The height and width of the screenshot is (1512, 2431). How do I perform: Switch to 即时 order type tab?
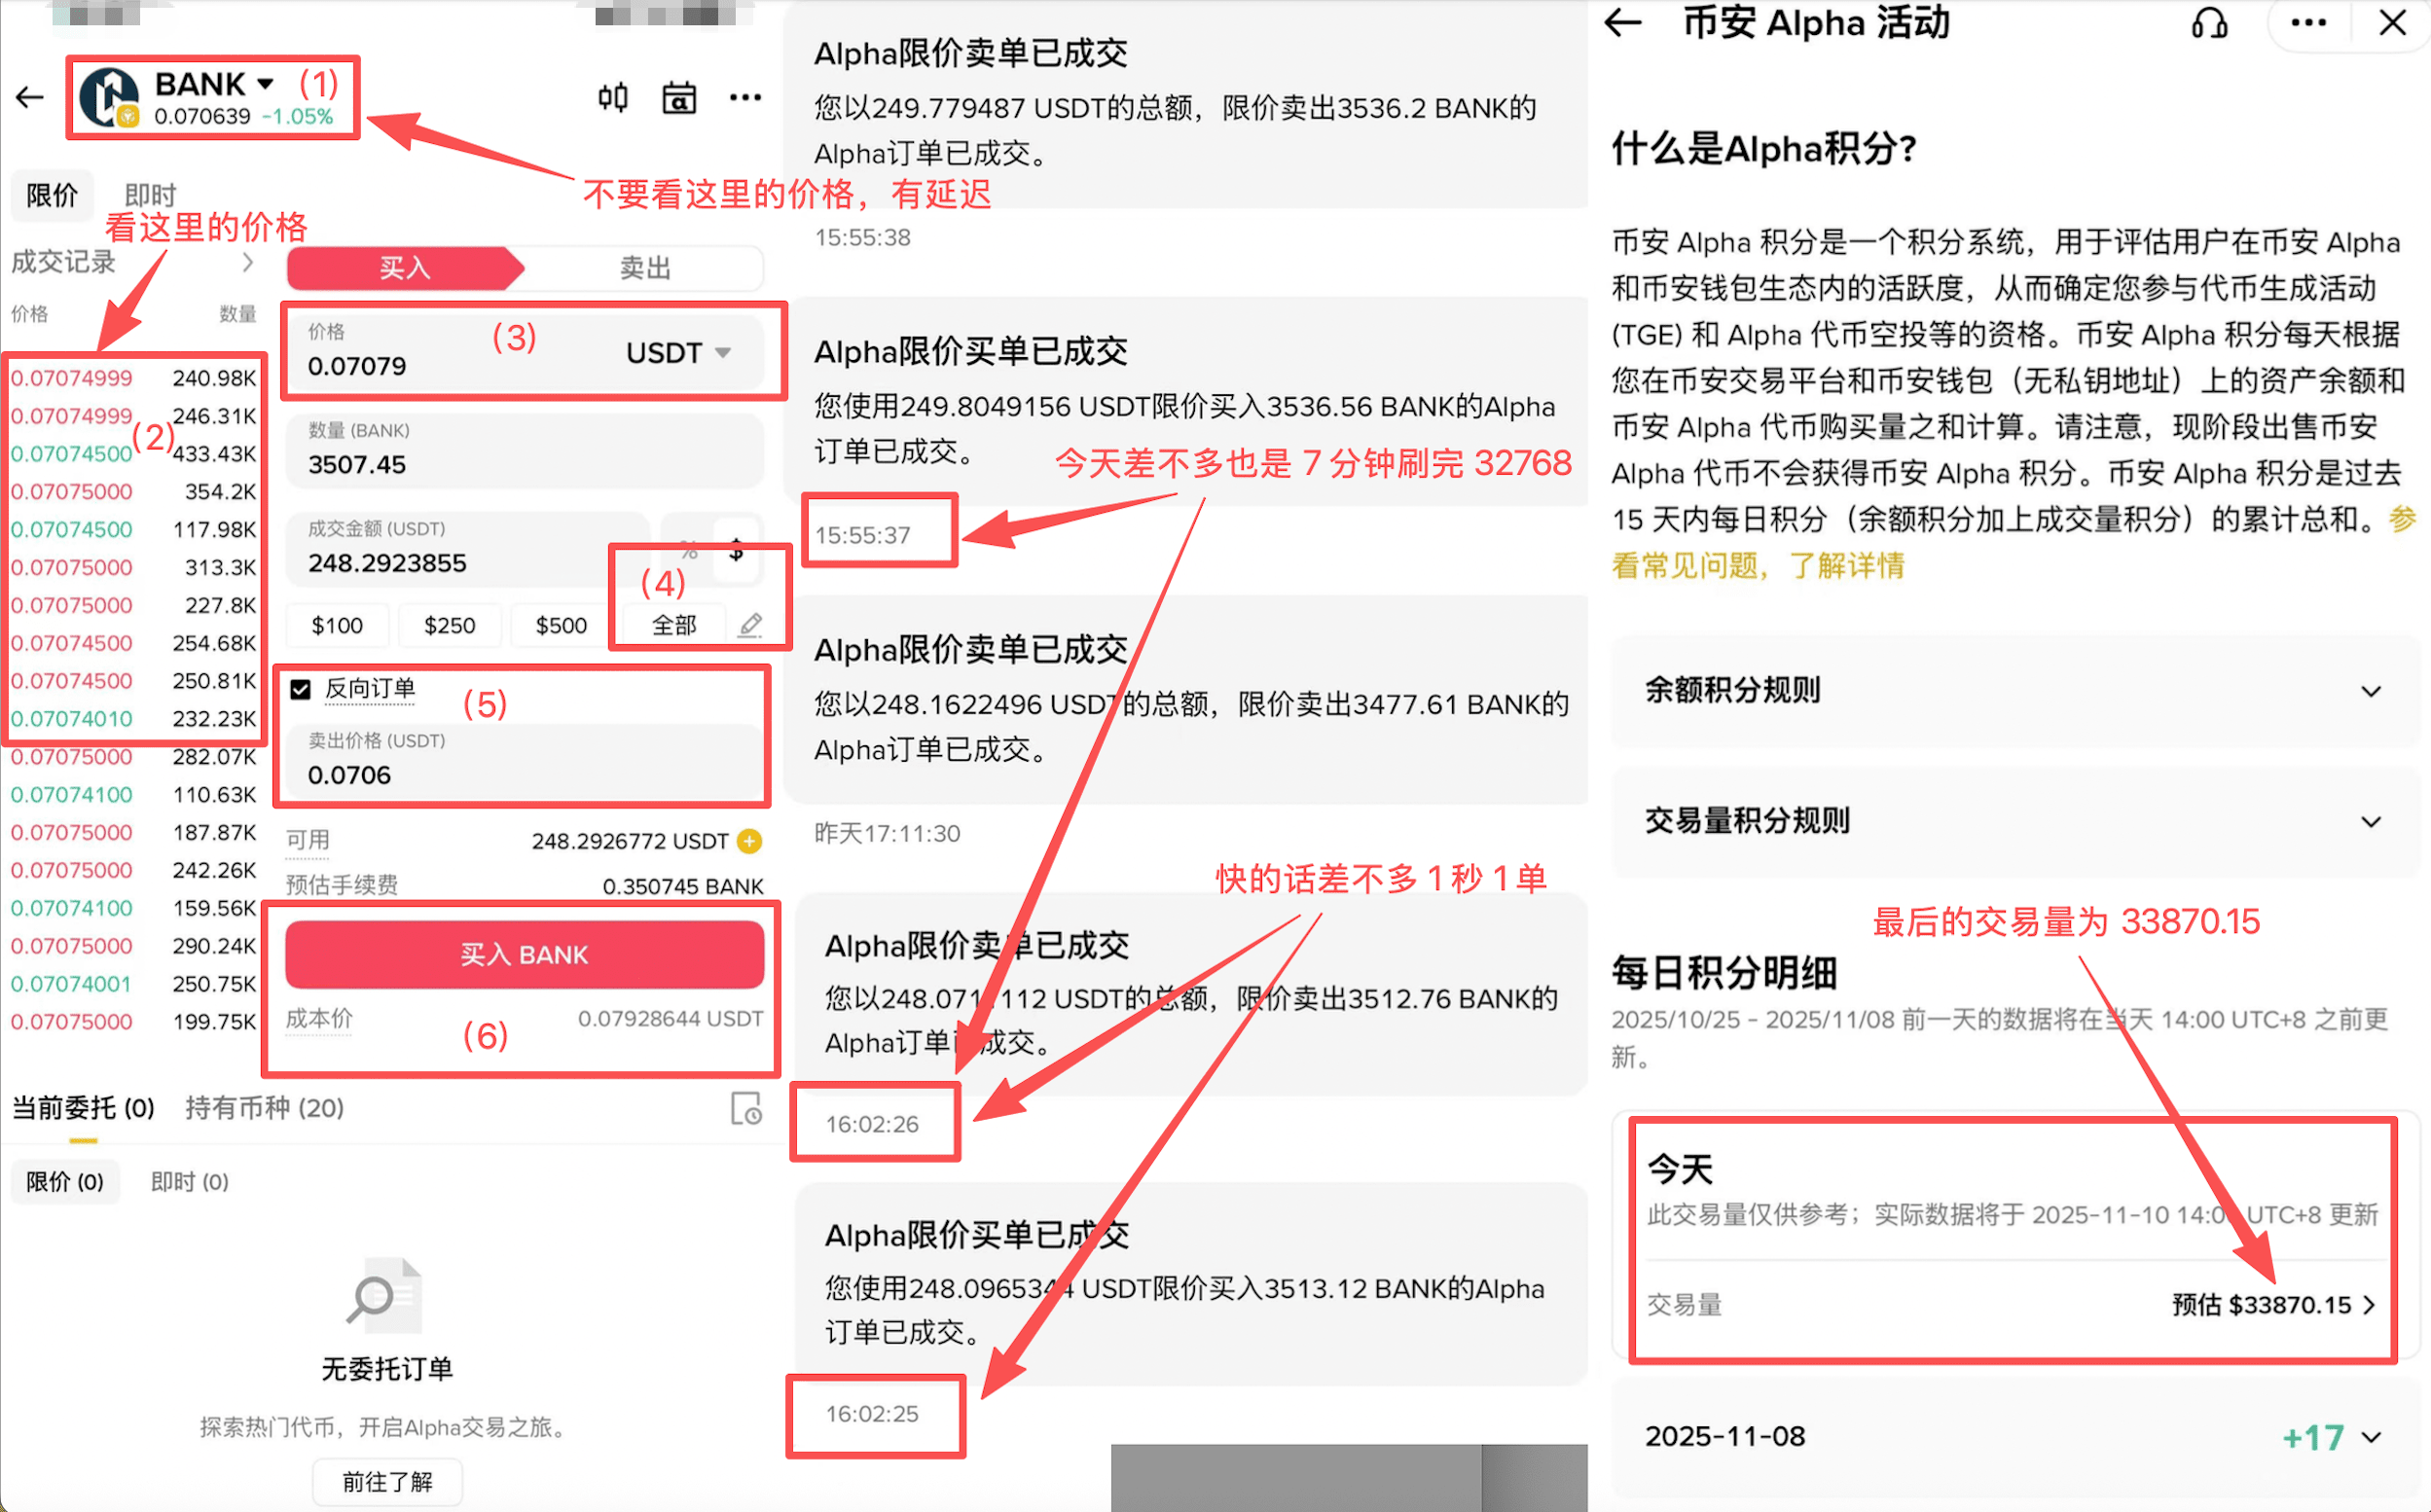(x=150, y=195)
